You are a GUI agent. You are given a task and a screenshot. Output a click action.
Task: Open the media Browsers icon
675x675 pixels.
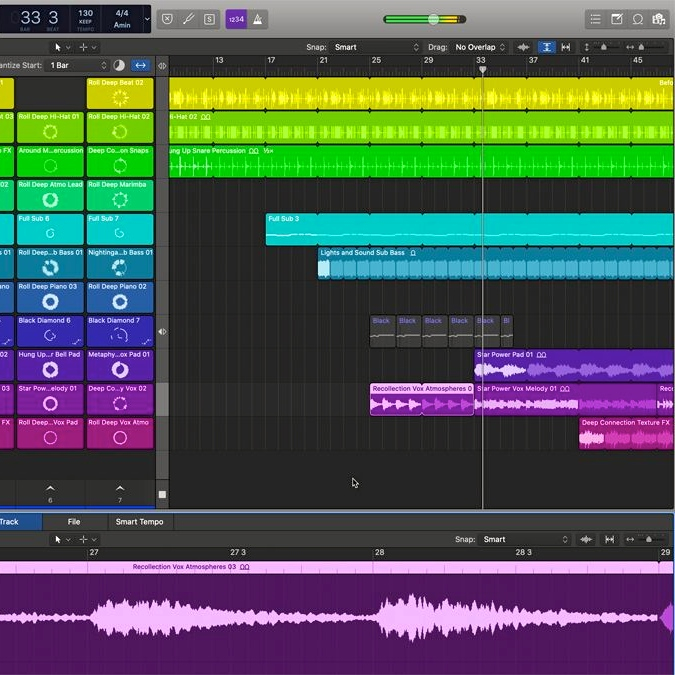click(x=659, y=19)
